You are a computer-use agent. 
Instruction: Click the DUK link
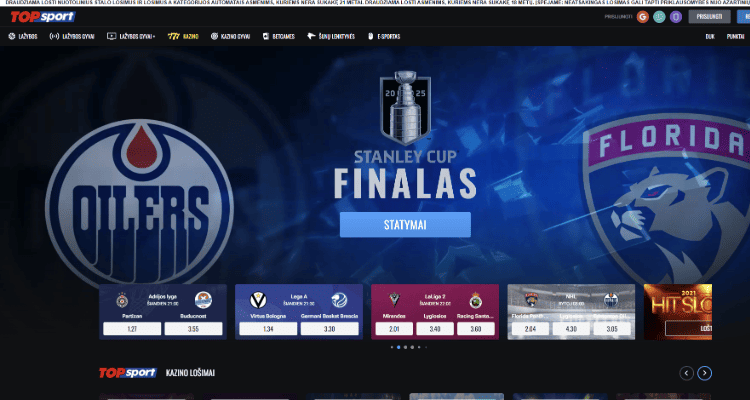click(x=710, y=36)
